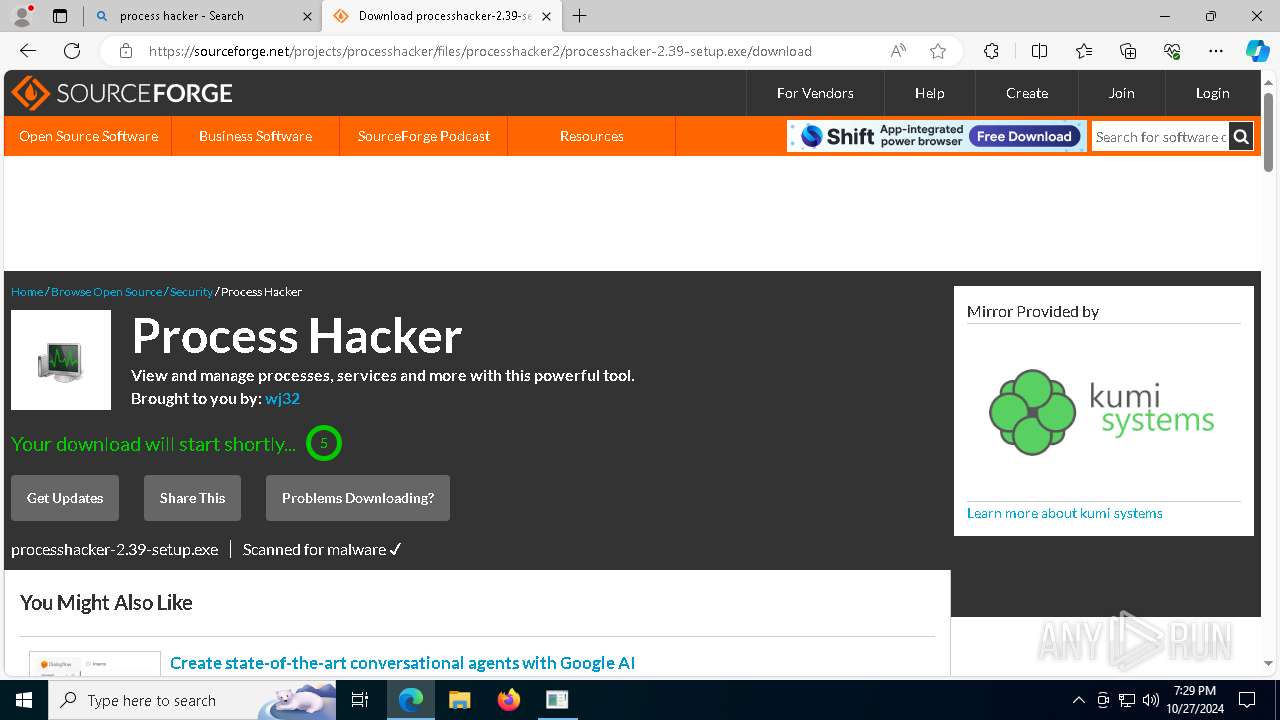Viewport: 1280px width, 720px height.
Task: Open Favorites list icon
Action: click(x=1084, y=51)
